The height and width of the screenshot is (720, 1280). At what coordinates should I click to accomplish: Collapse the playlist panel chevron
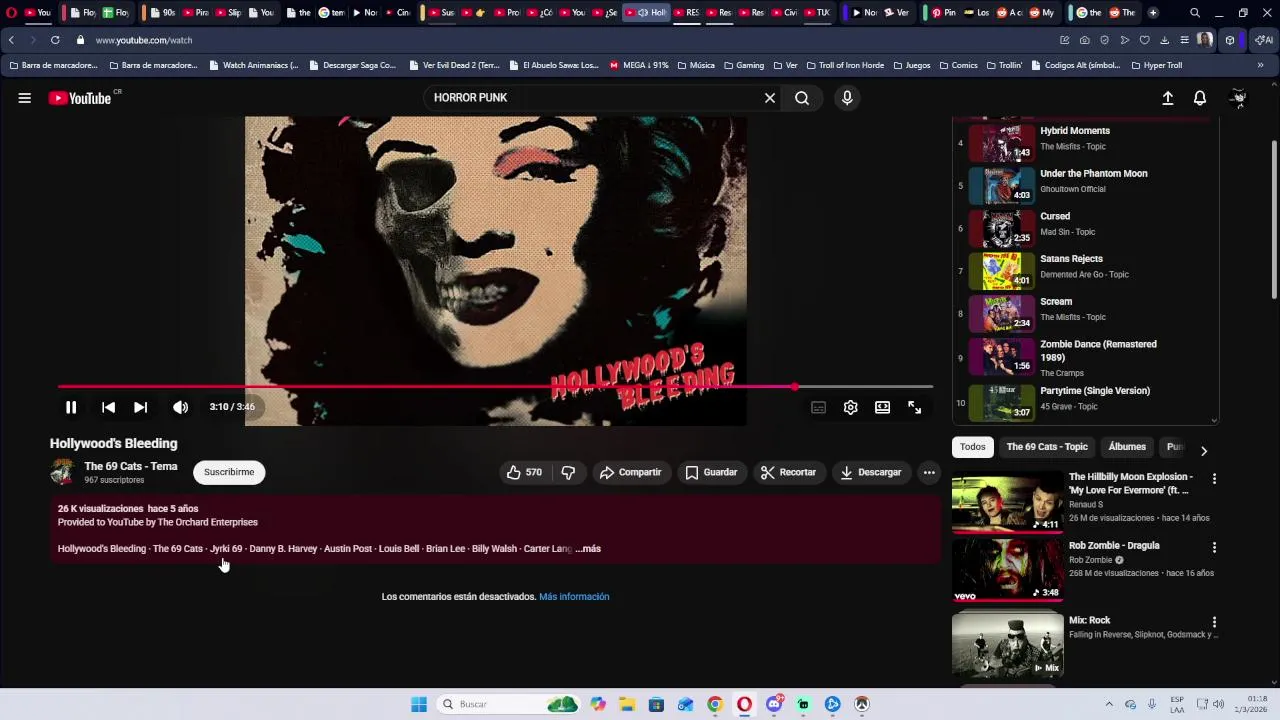tap(1214, 421)
